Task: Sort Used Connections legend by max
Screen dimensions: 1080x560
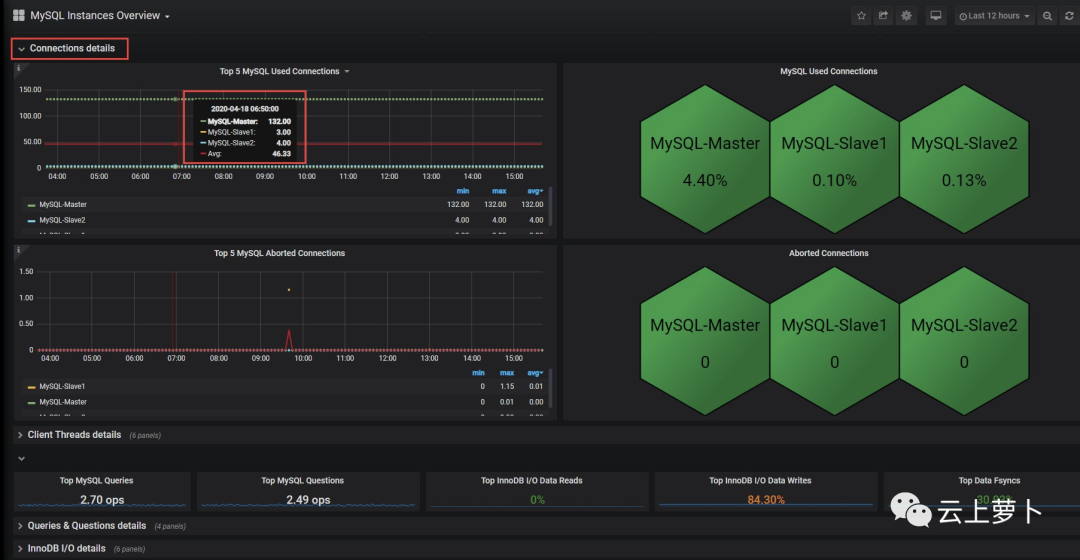Action: pyautogui.click(x=499, y=191)
